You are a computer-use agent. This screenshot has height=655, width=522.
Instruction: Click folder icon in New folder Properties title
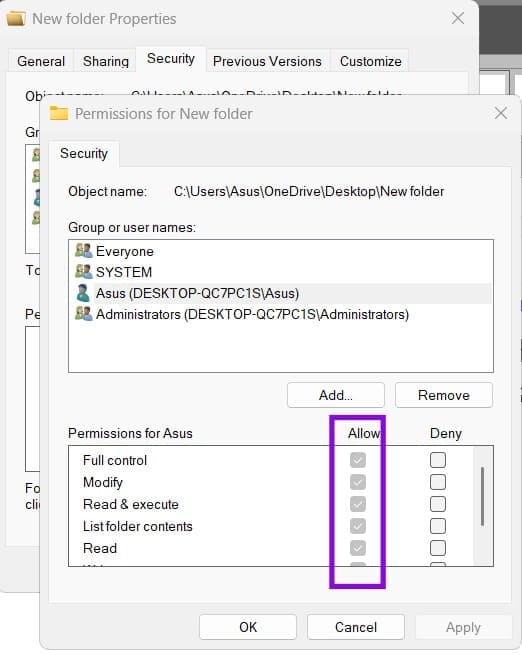pyautogui.click(x=16, y=19)
